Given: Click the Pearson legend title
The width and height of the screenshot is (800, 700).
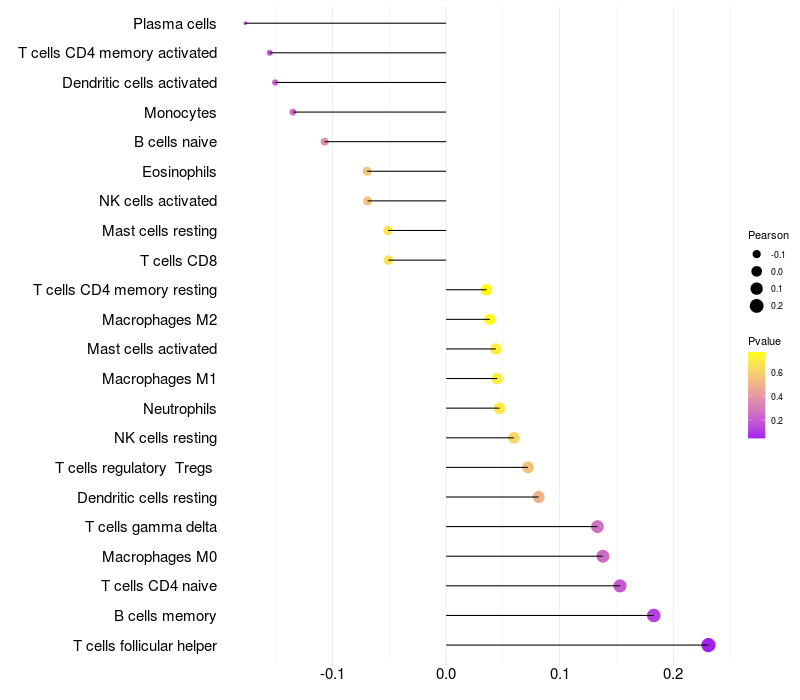Looking at the screenshot, I should tap(768, 235).
